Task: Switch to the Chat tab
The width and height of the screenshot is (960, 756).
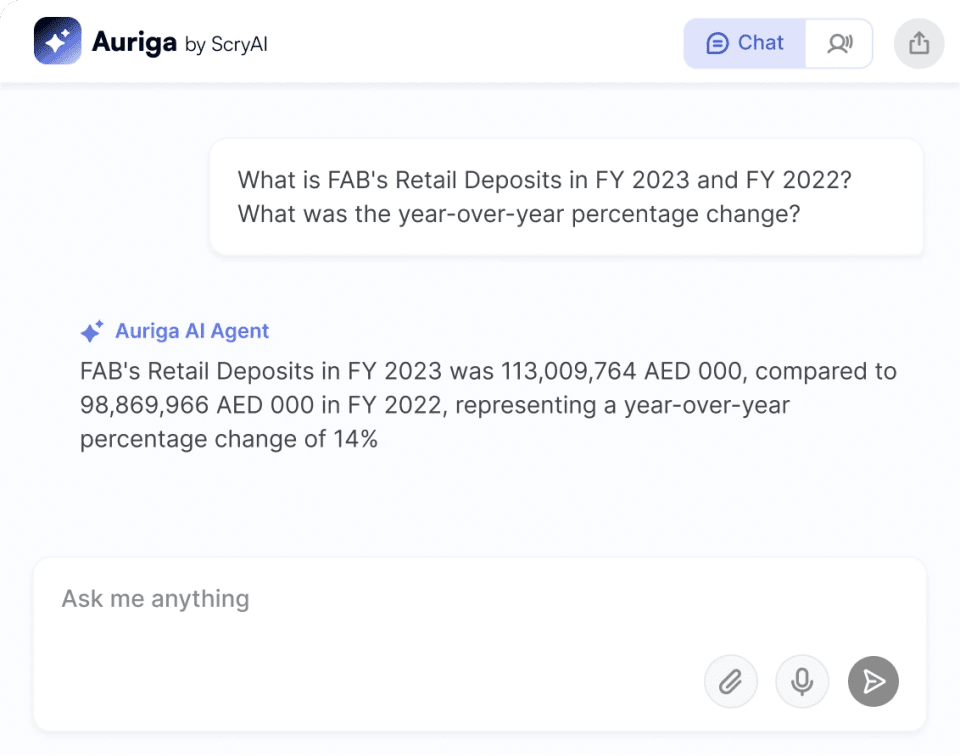Action: pos(744,43)
